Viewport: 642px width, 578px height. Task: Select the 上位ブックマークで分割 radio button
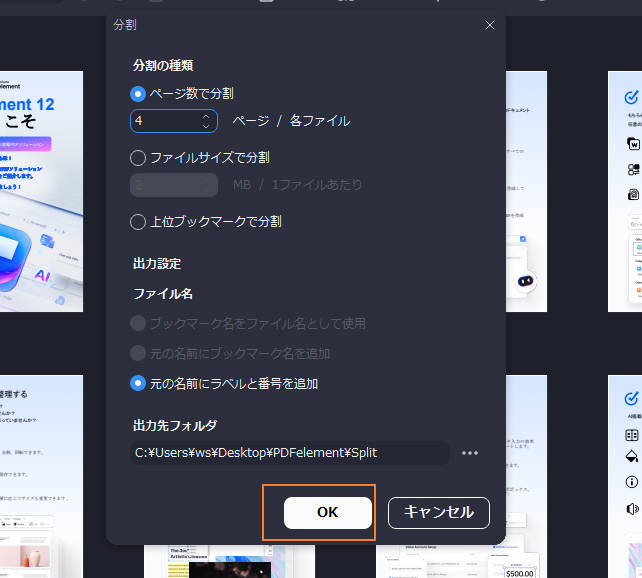[x=138, y=222]
